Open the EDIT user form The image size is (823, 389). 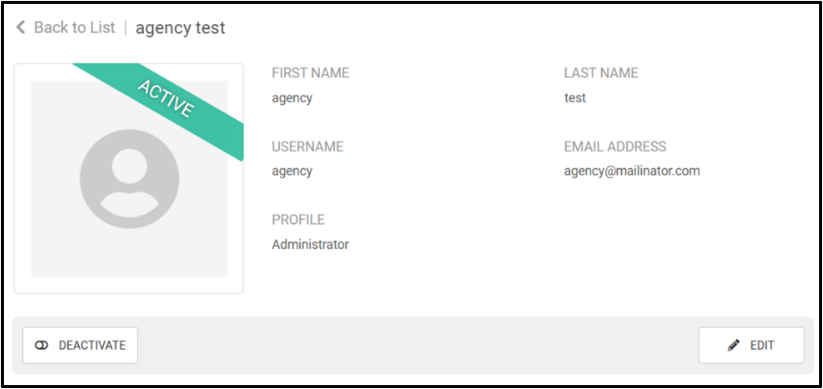(751, 345)
